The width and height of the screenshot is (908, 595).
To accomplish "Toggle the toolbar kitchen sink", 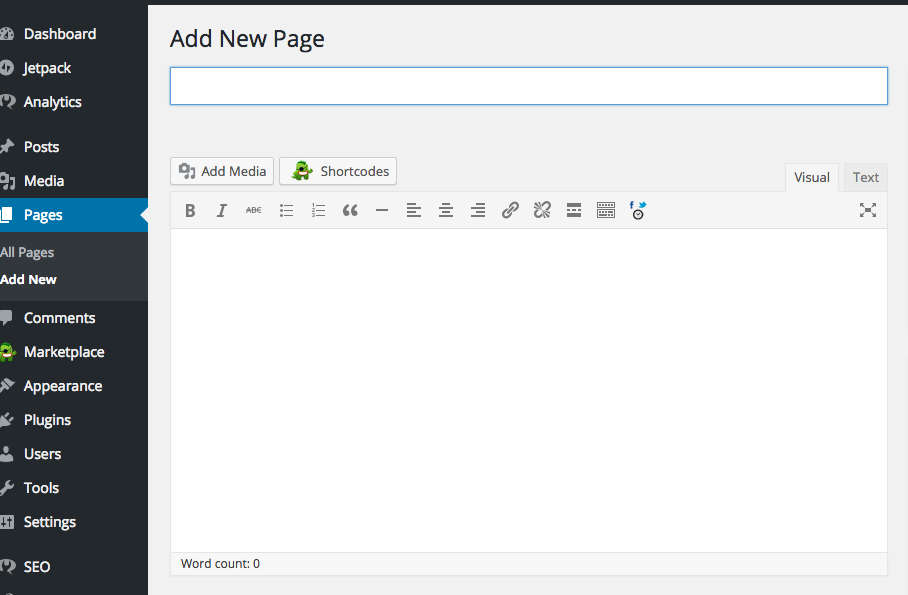I will coord(606,210).
